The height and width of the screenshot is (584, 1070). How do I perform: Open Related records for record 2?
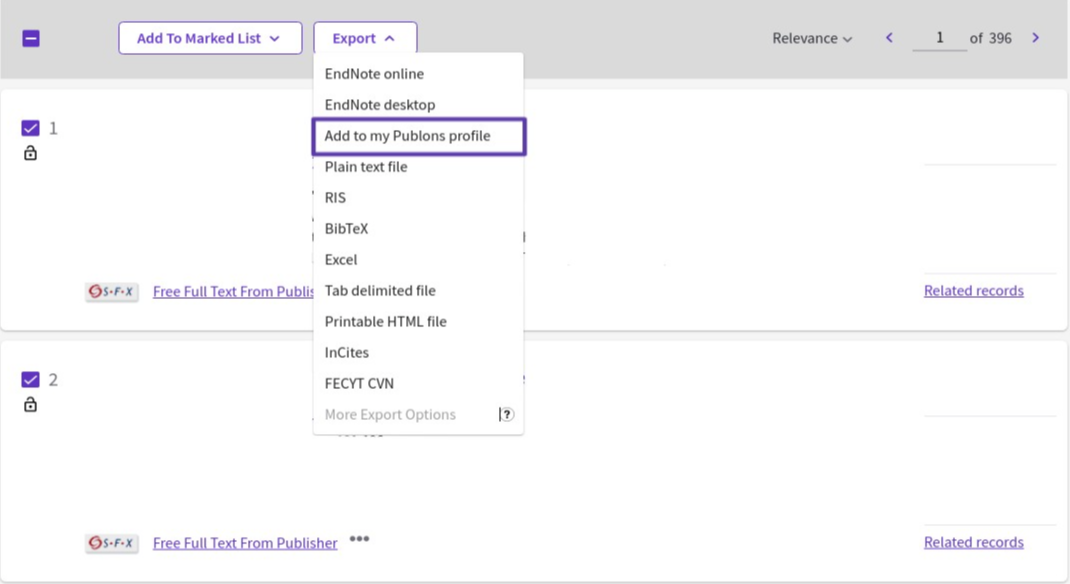coord(974,542)
